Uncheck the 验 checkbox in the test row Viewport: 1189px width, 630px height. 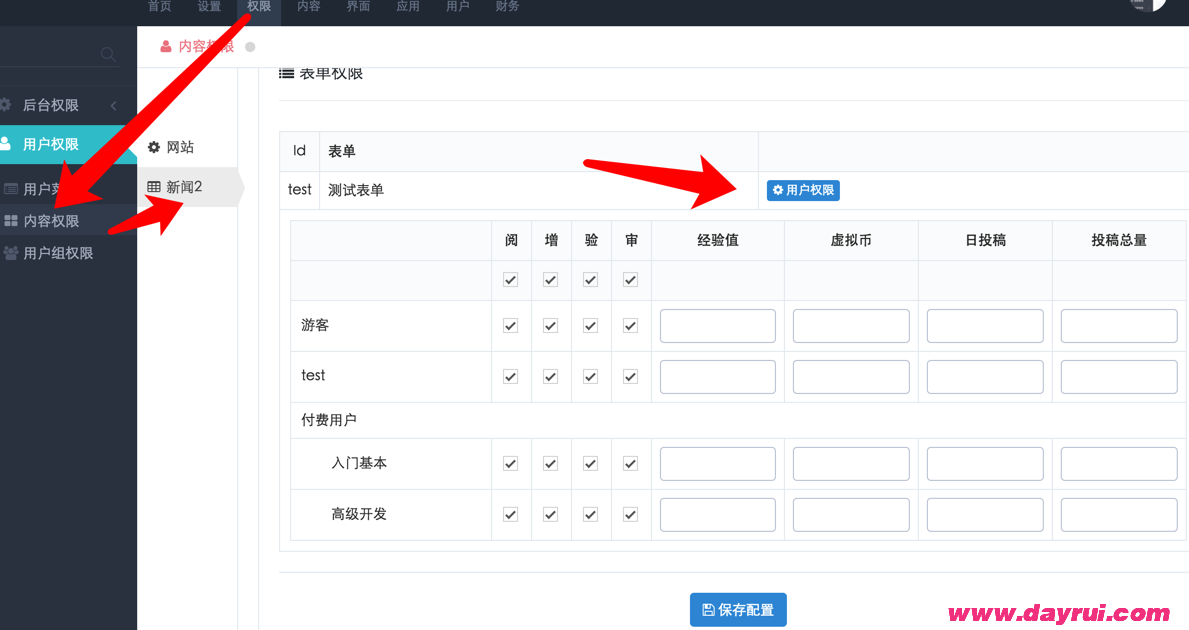[x=591, y=377]
